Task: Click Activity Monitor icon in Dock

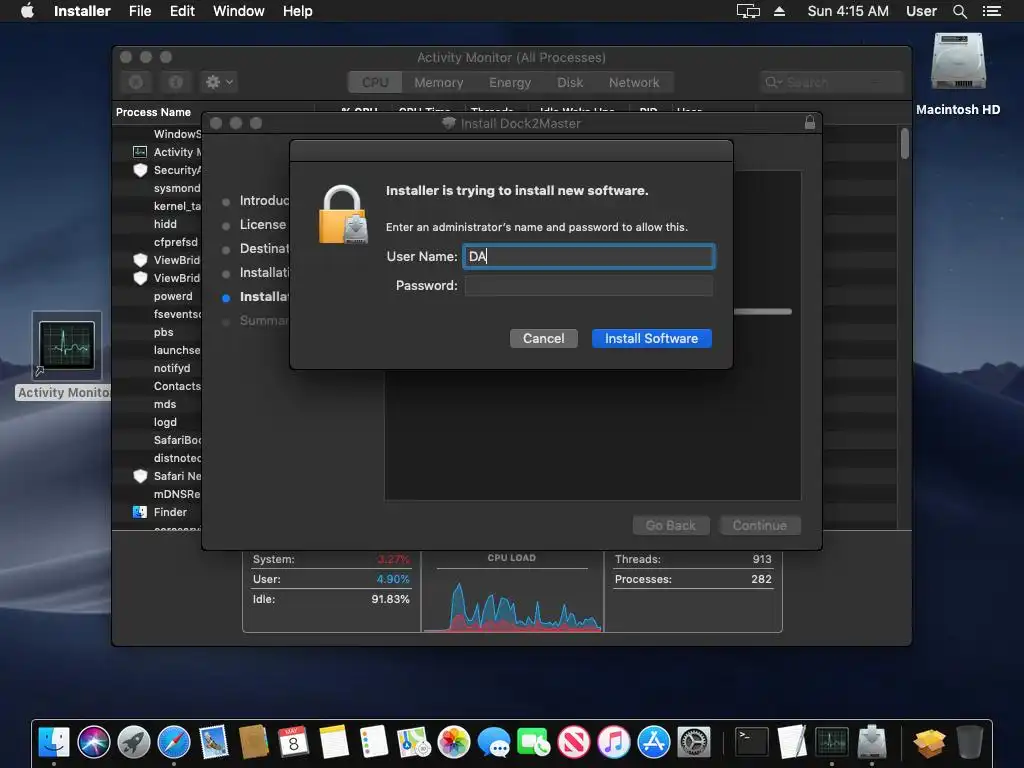Action: (831, 743)
